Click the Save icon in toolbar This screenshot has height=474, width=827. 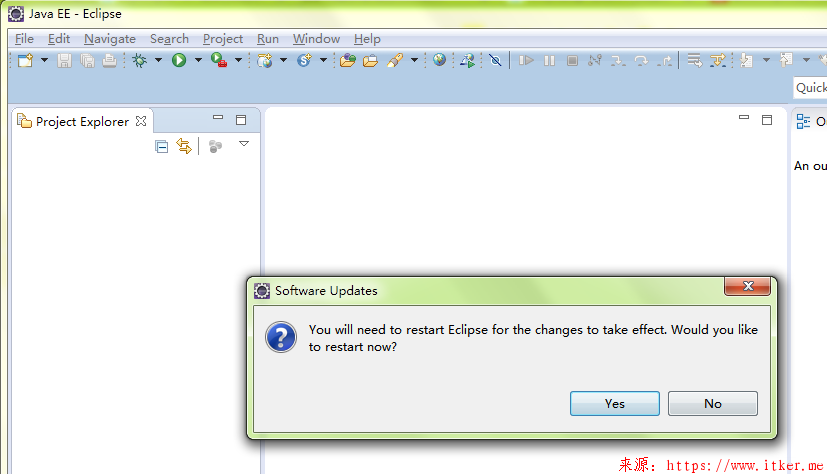(64, 61)
